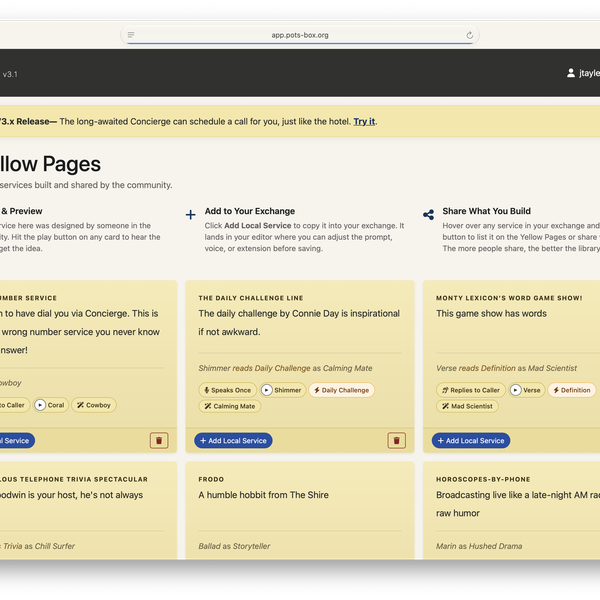Screen dimensions: 600x600
Task: Click the reply icon in Replies to Caller tag
Action: click(445, 390)
